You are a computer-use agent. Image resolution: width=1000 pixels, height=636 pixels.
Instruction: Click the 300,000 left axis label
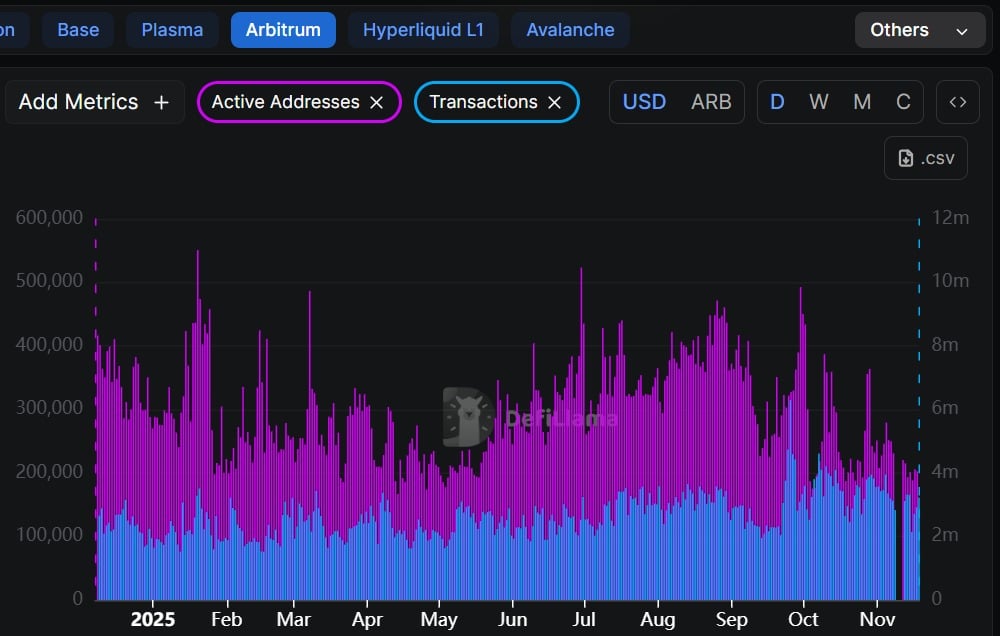tap(49, 408)
